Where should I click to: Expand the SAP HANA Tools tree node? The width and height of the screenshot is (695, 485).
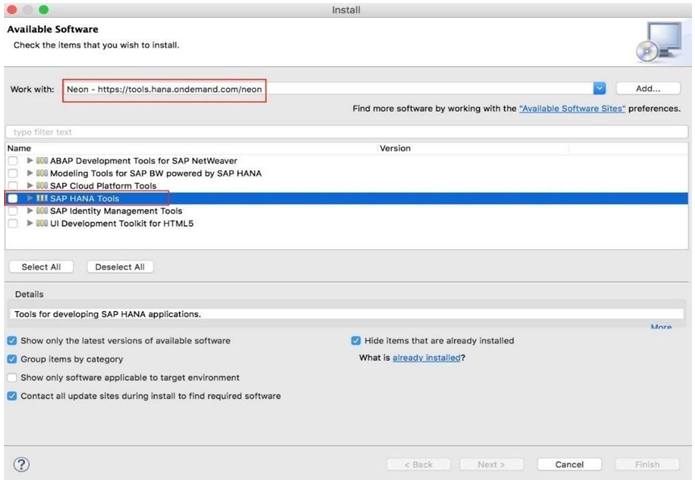(x=30, y=198)
